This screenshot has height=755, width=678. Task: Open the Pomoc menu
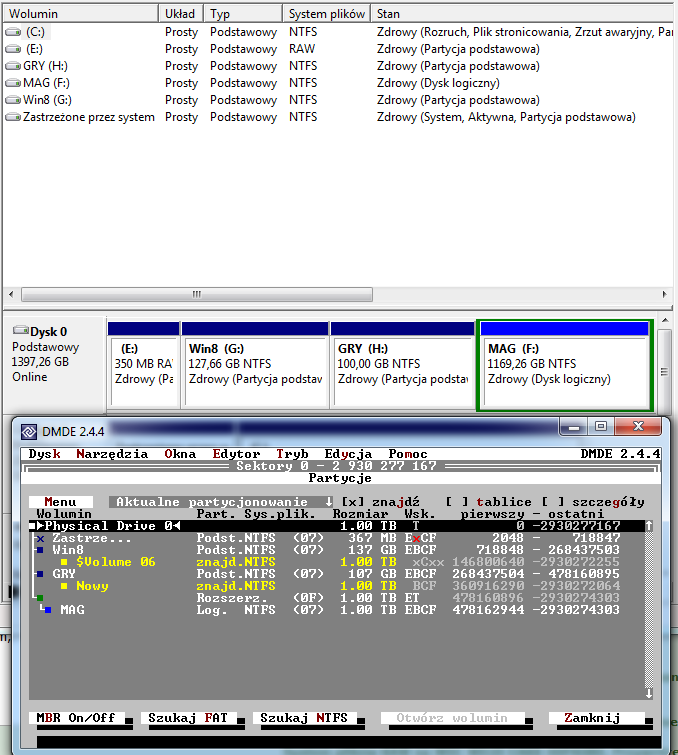coord(408,454)
